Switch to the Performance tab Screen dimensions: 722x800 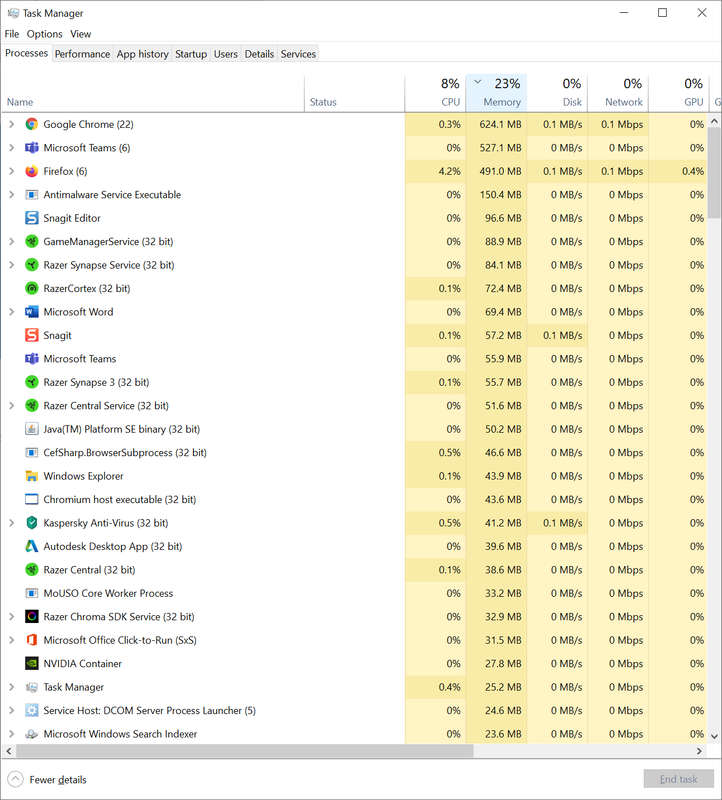(x=82, y=54)
